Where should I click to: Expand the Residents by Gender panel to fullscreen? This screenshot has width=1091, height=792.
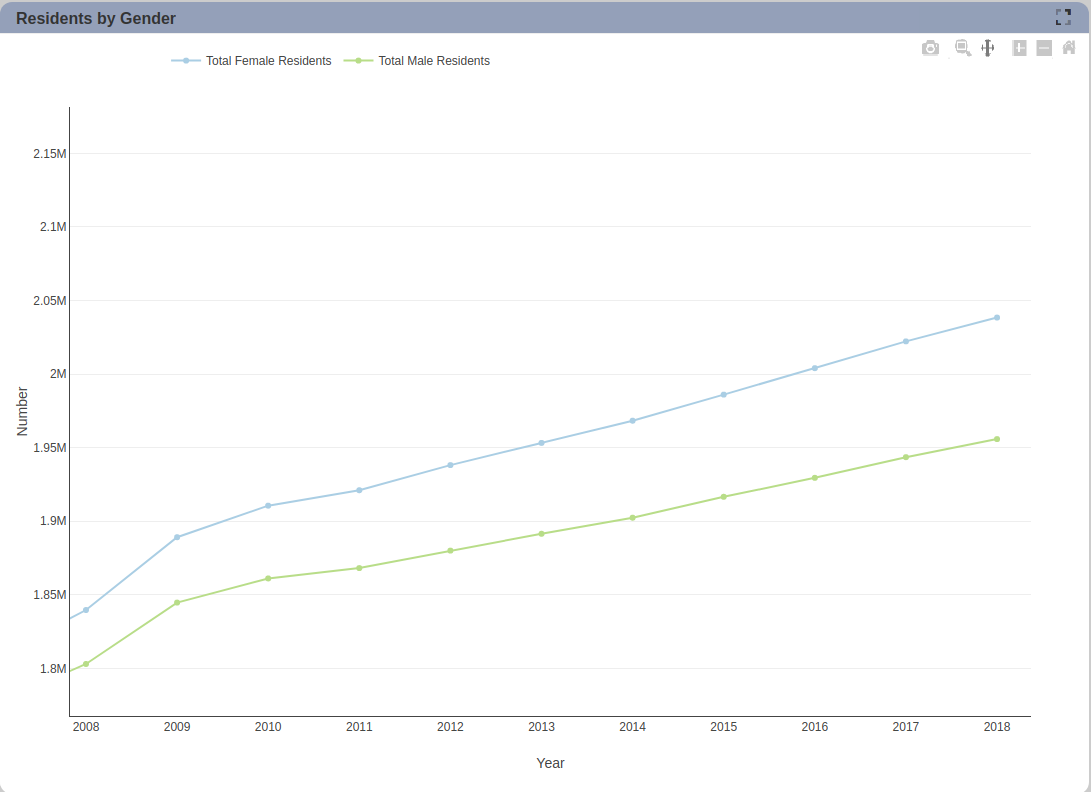[1063, 17]
